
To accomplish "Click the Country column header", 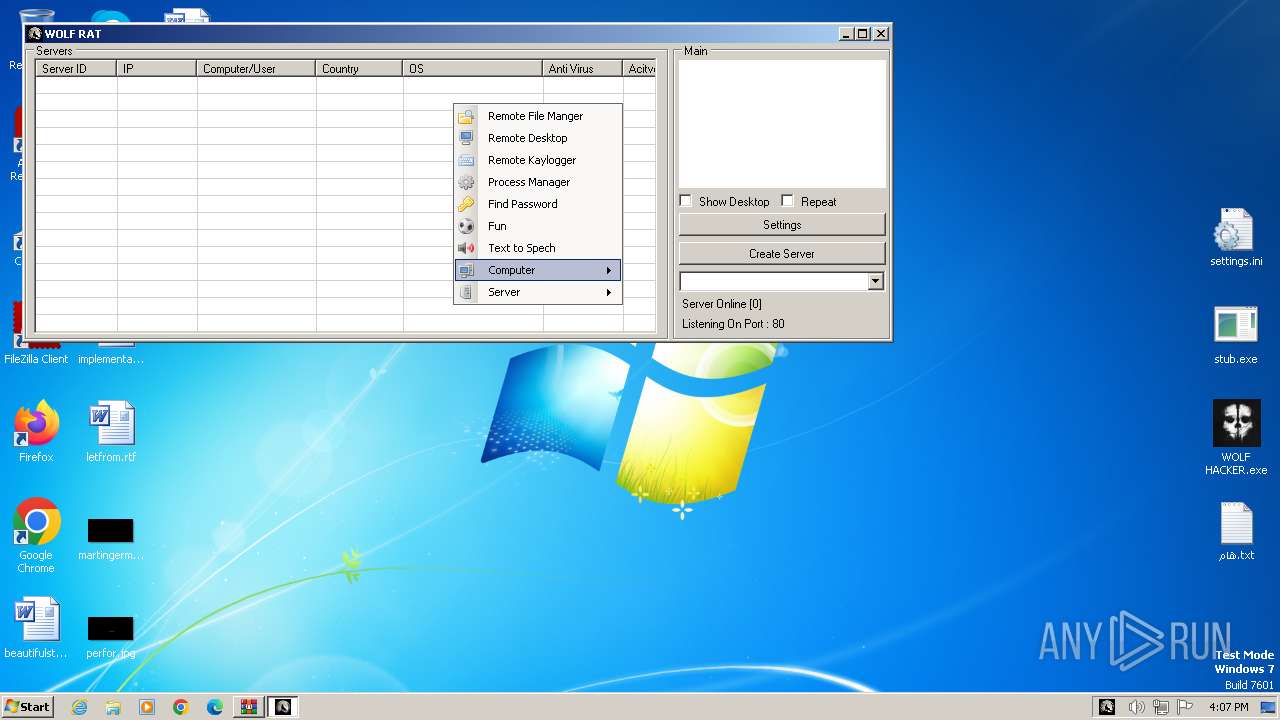I will 359,69.
